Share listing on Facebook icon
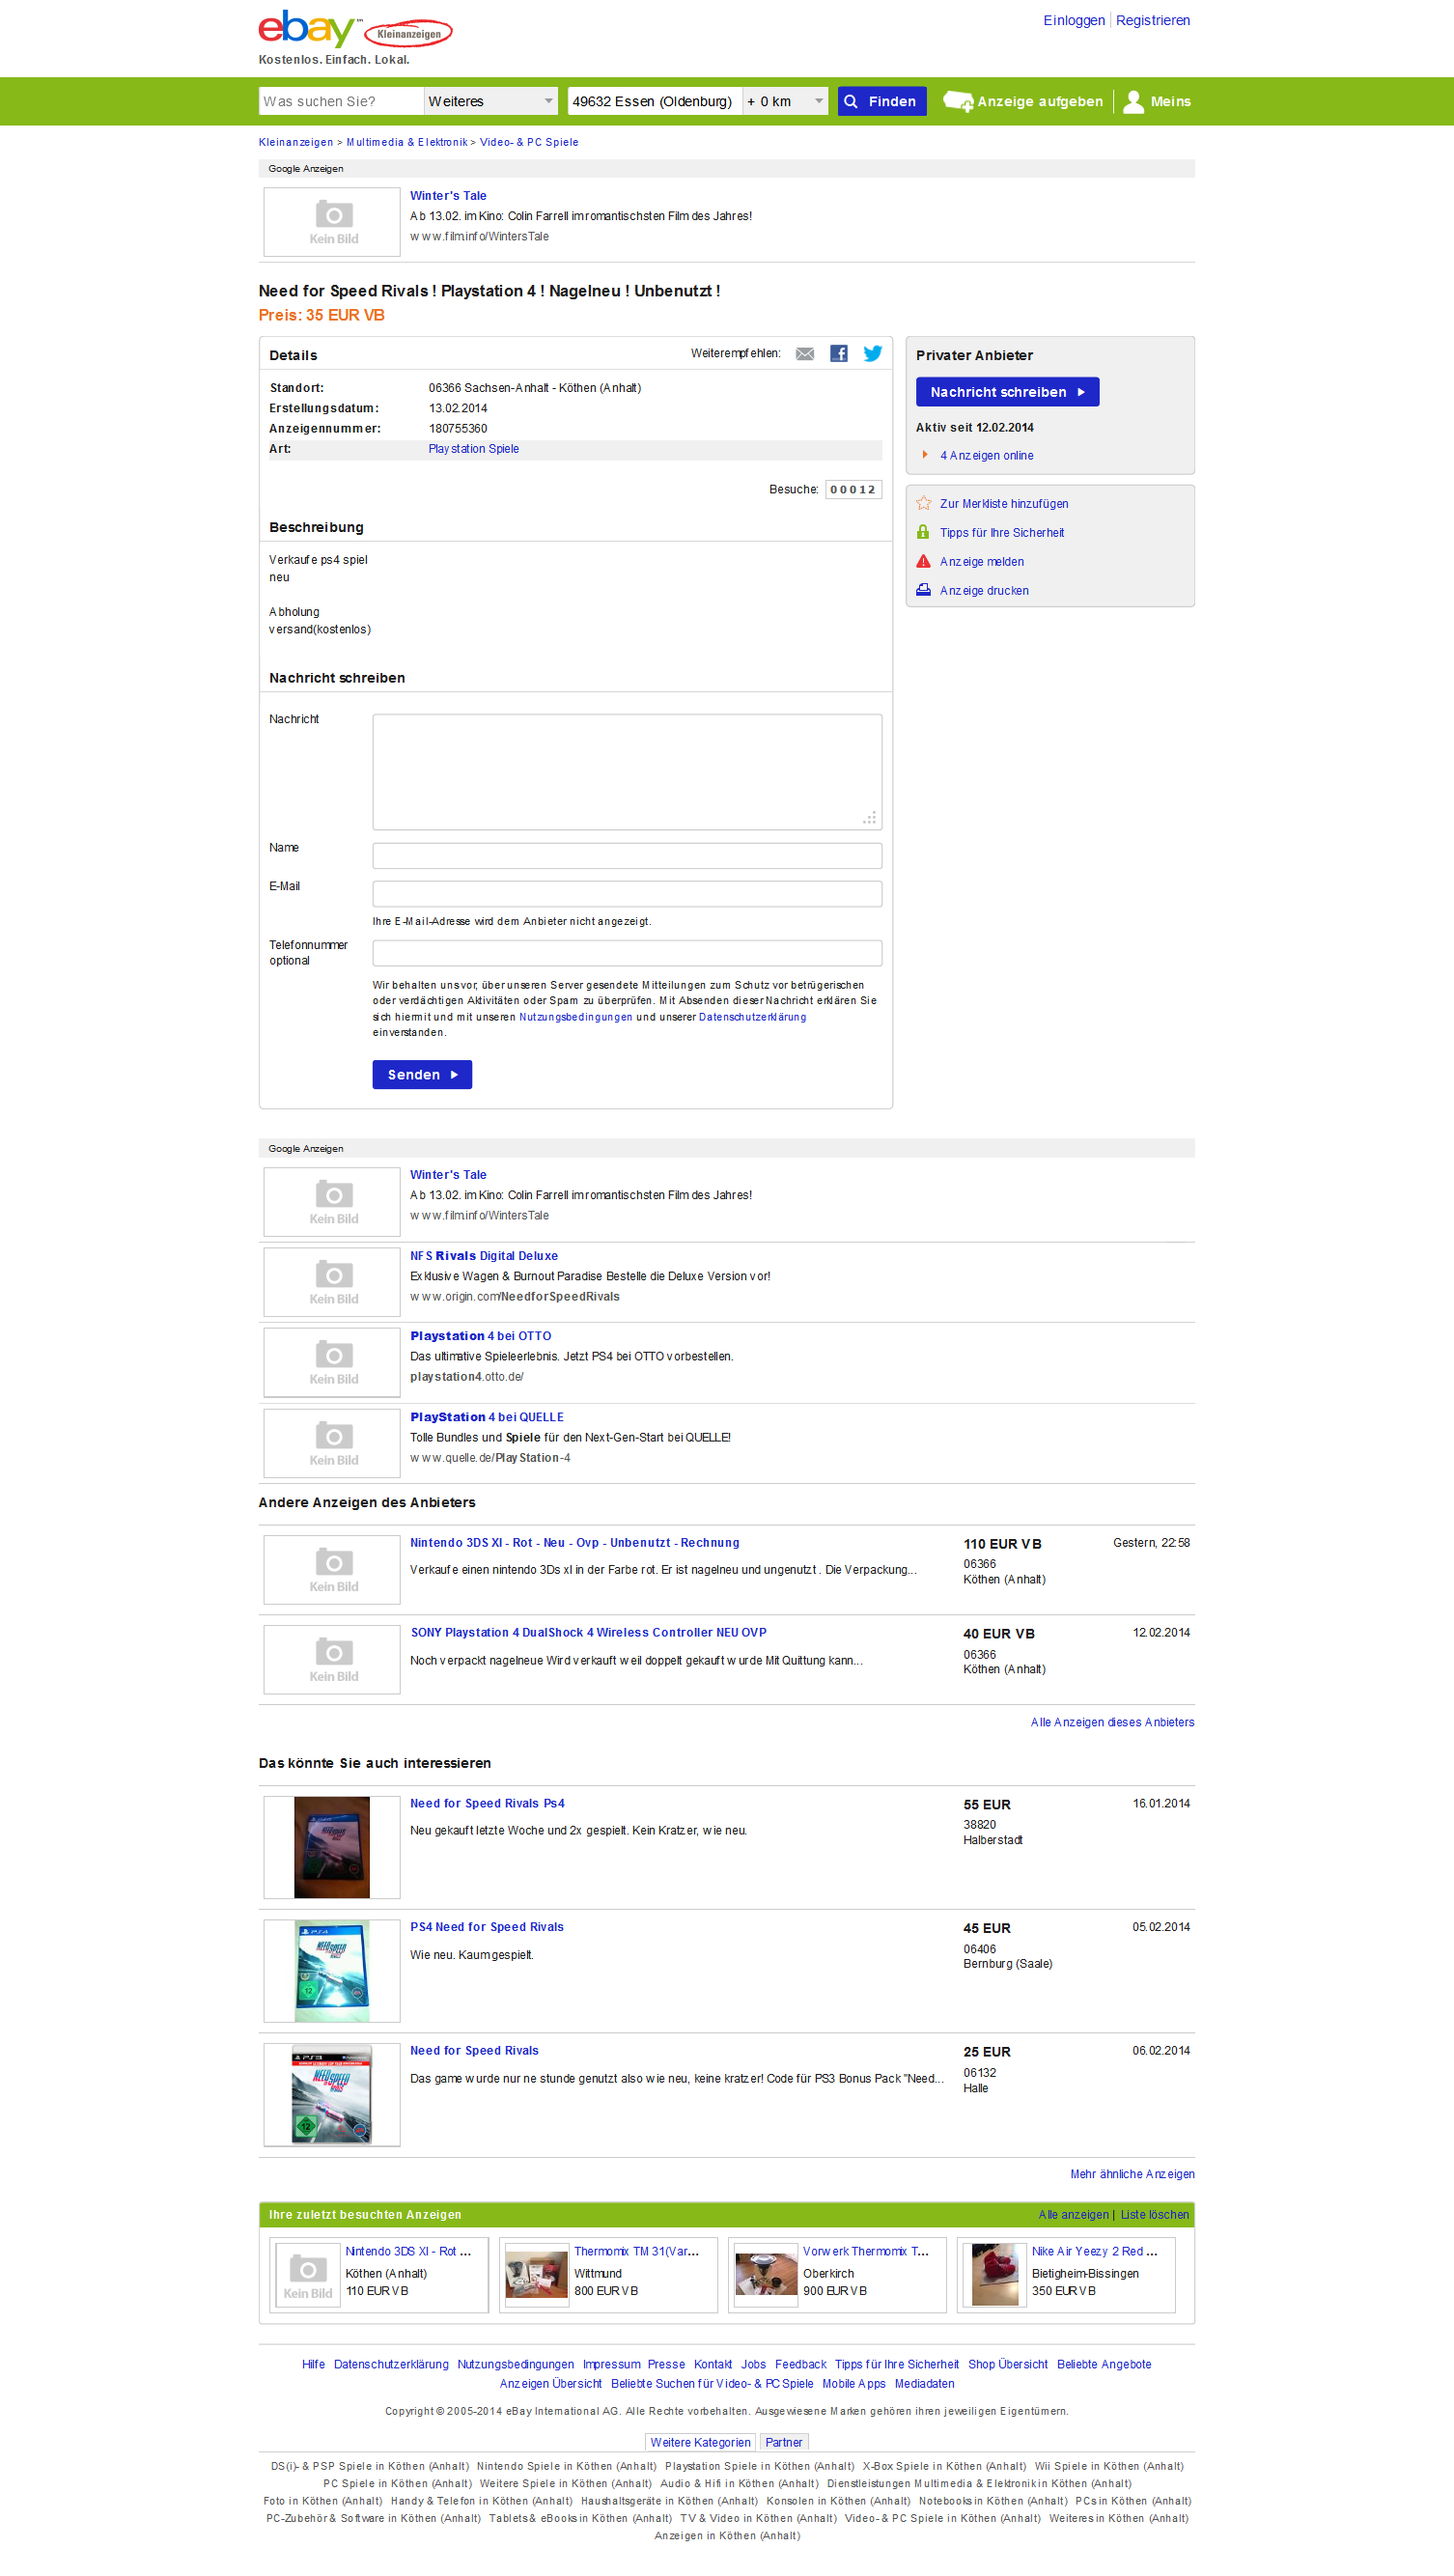 839,354
